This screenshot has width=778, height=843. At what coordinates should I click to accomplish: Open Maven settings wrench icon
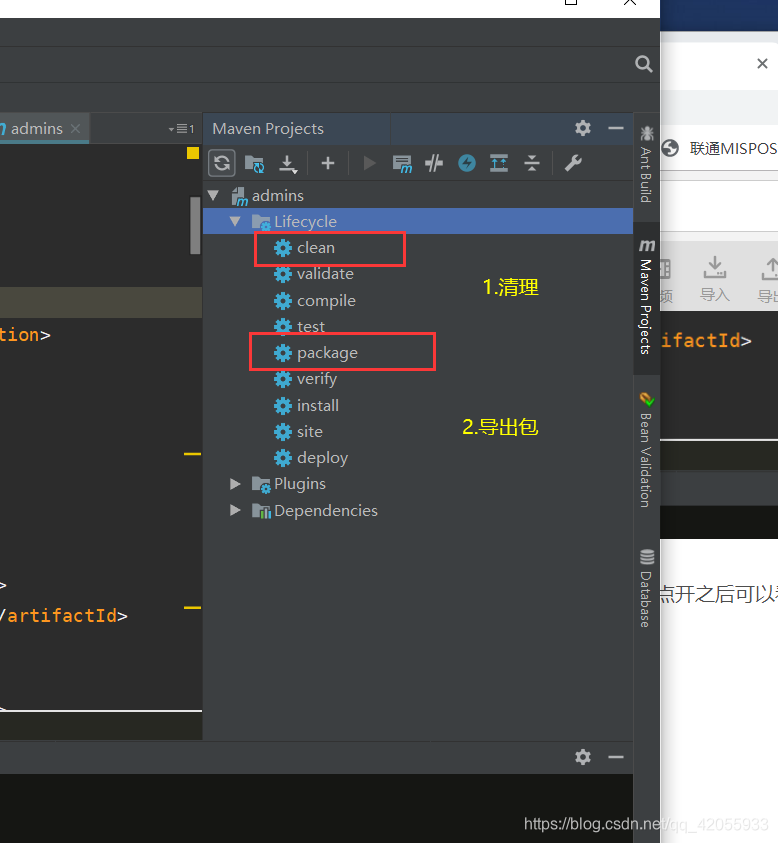tap(573, 163)
